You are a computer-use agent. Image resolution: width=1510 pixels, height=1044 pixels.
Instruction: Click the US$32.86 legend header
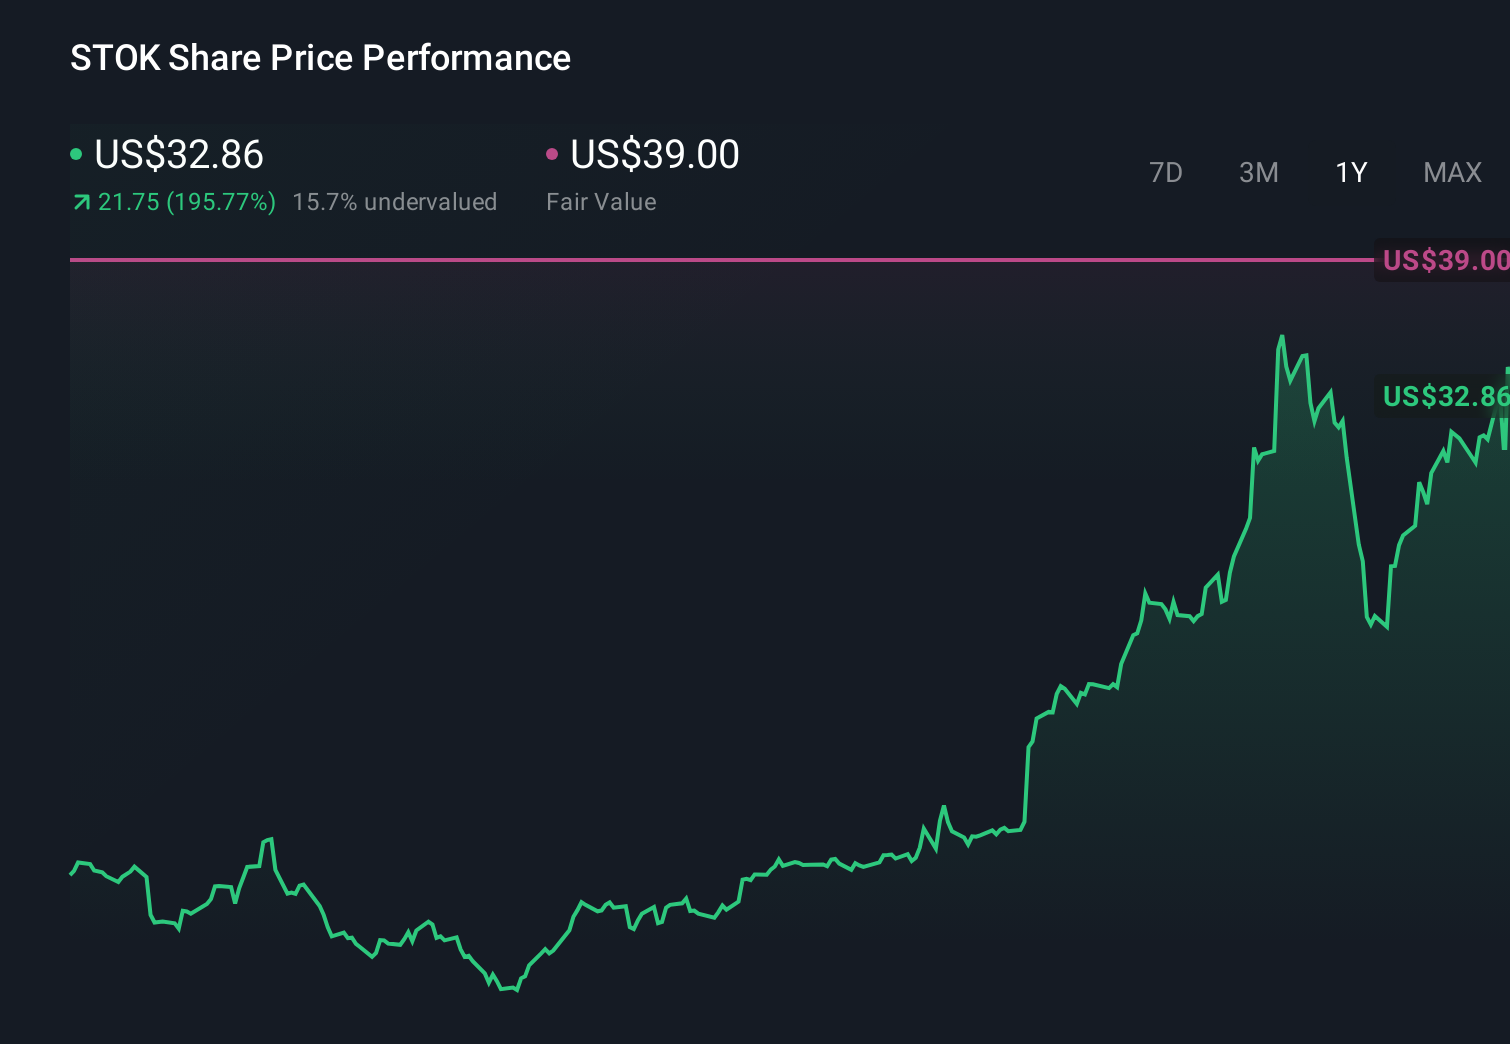point(178,155)
